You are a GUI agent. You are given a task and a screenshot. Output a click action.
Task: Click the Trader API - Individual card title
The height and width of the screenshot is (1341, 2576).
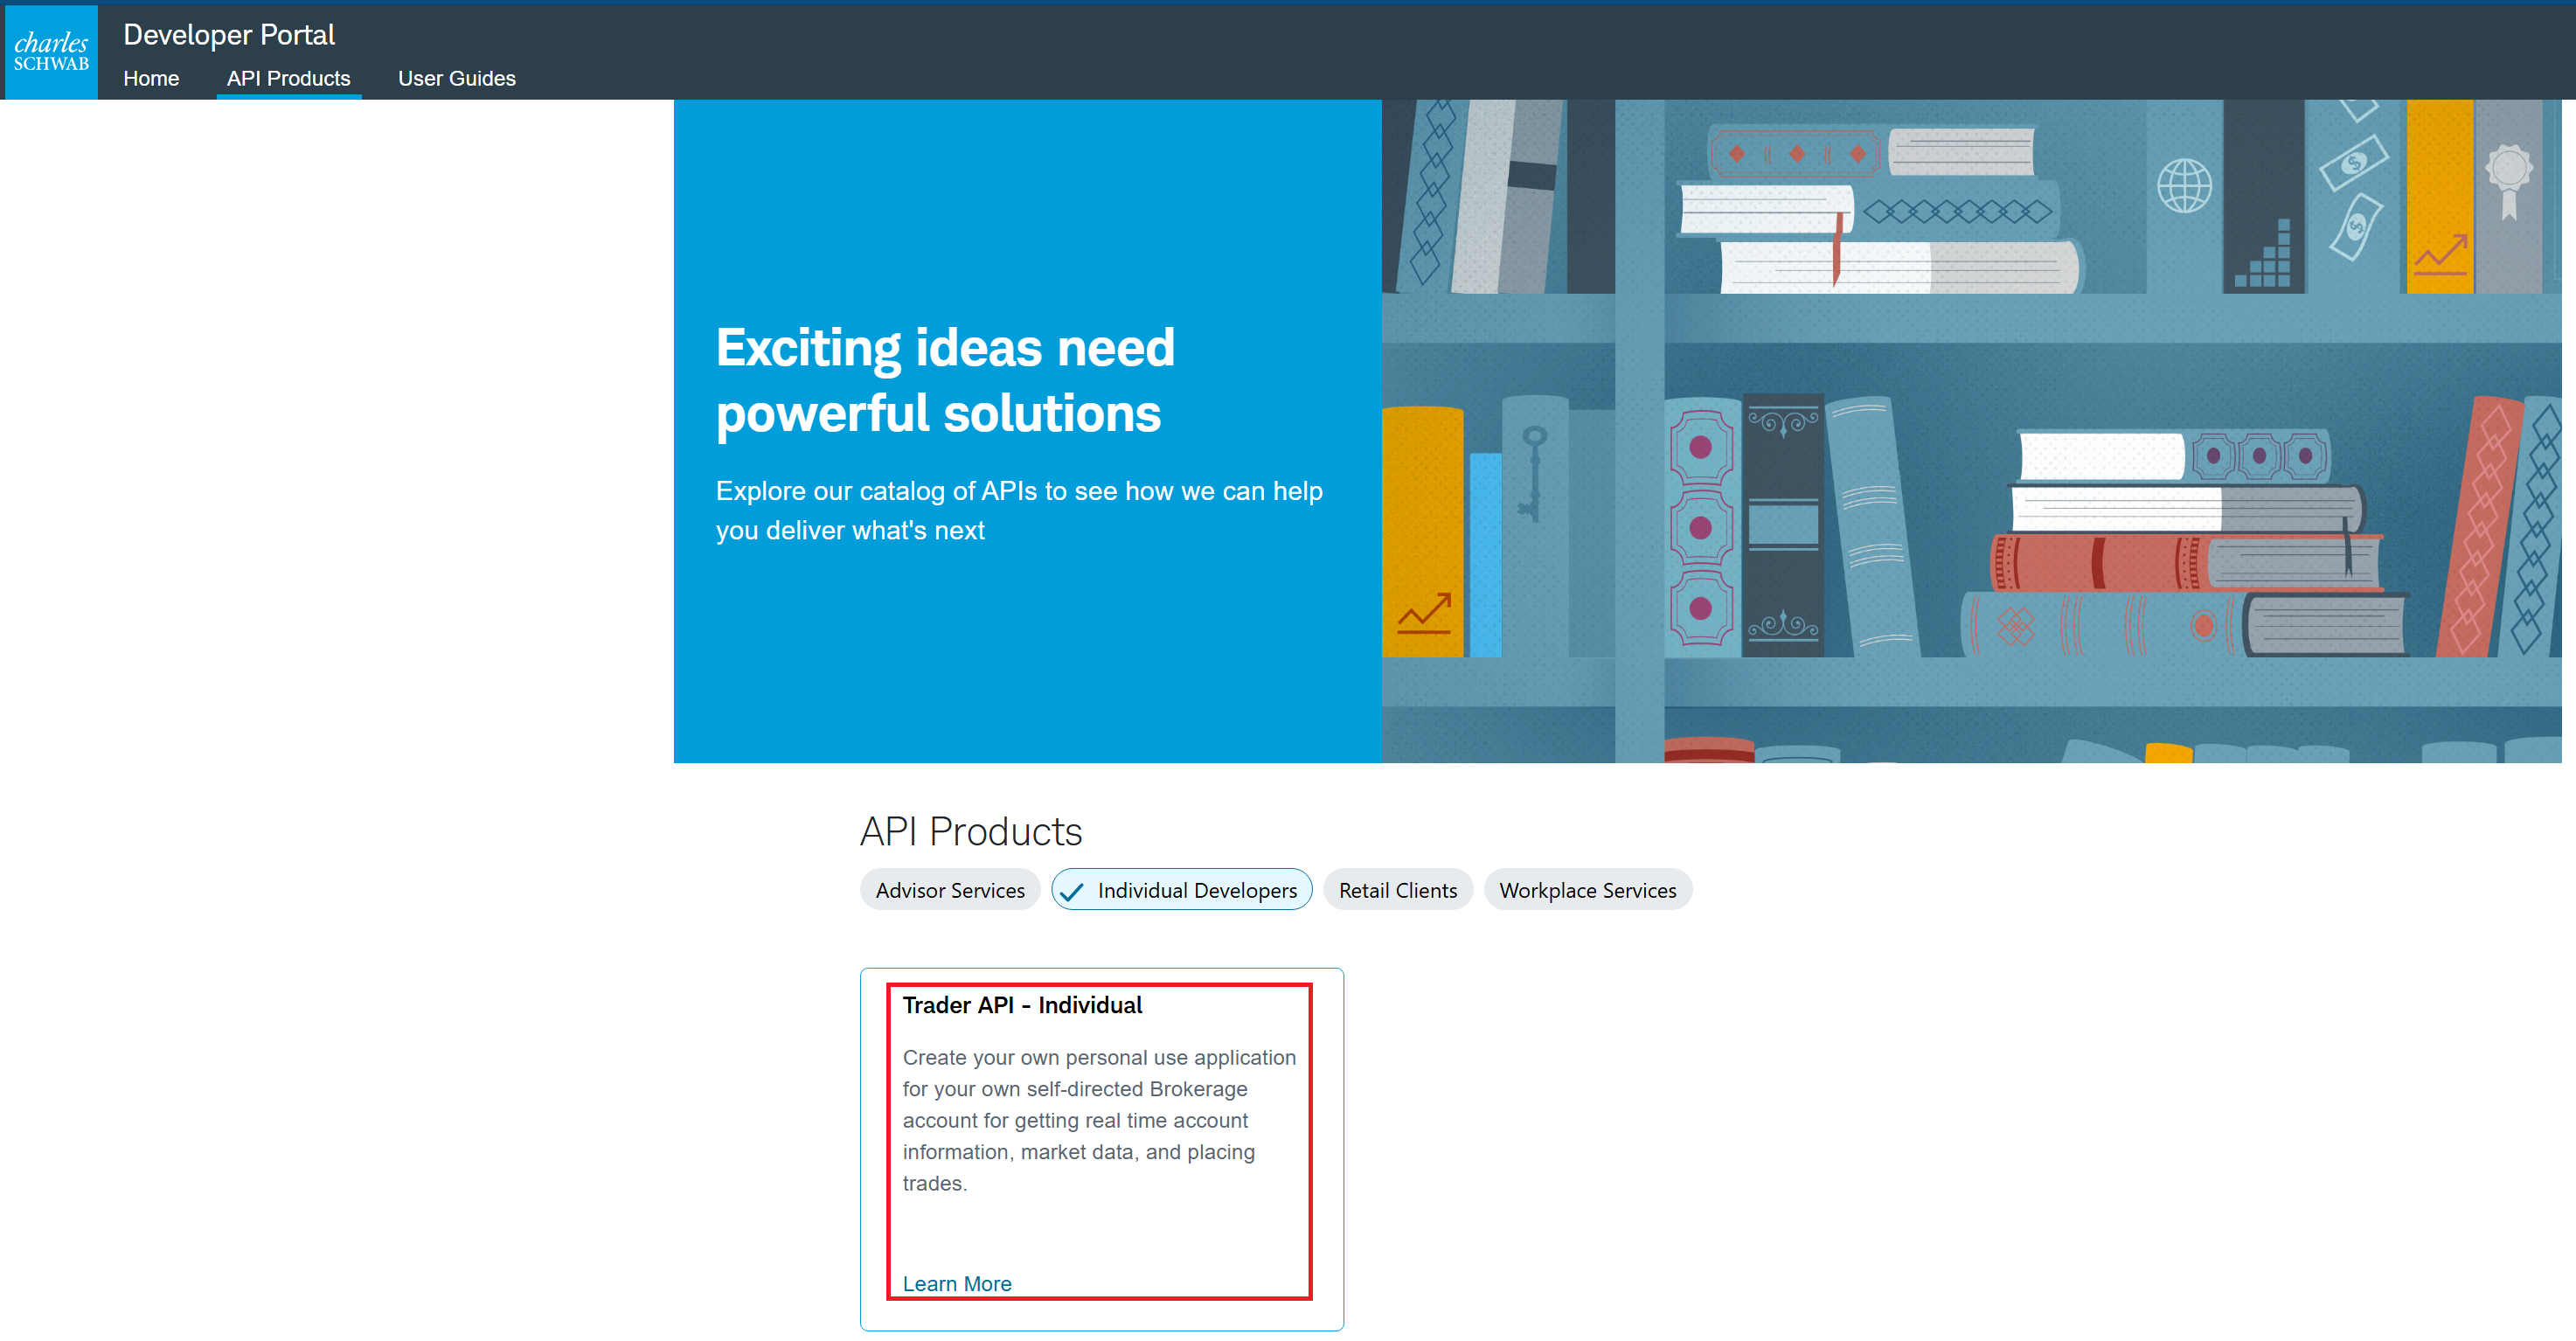(1022, 1005)
